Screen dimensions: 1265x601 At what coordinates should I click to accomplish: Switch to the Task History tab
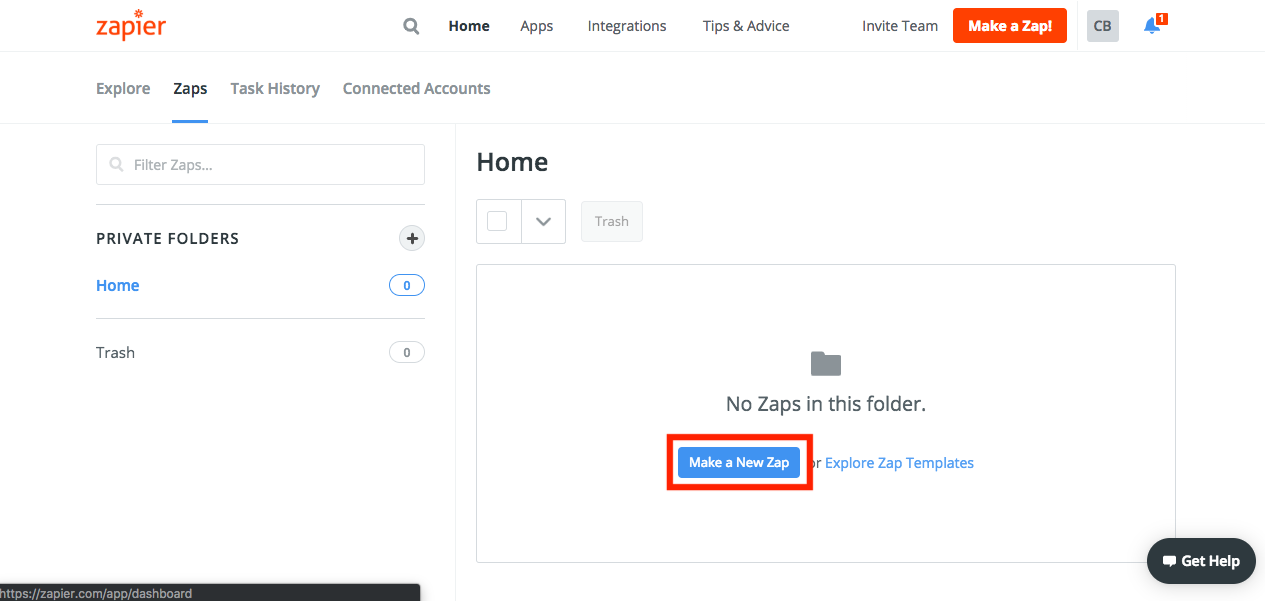click(275, 88)
